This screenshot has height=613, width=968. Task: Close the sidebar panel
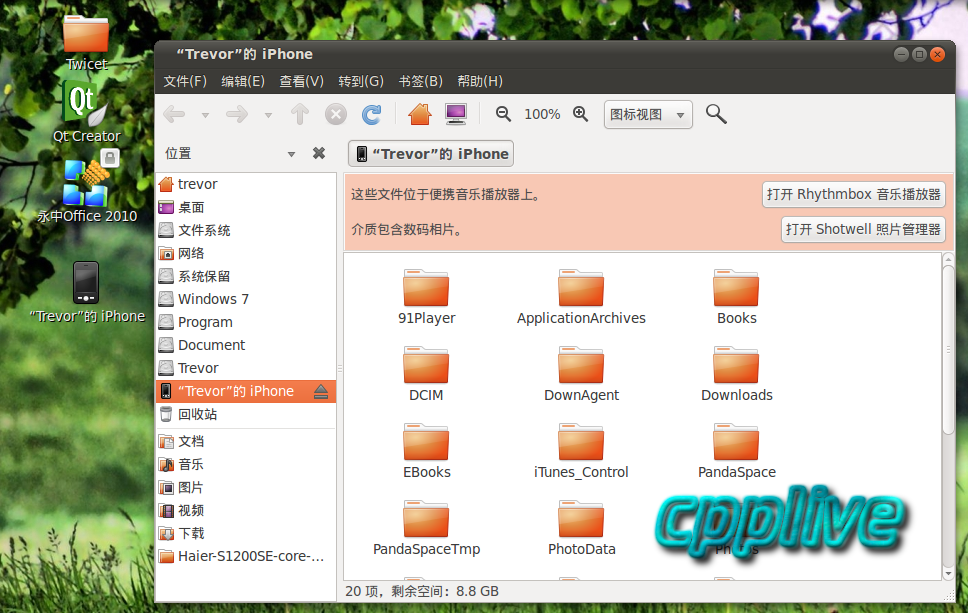[x=319, y=153]
